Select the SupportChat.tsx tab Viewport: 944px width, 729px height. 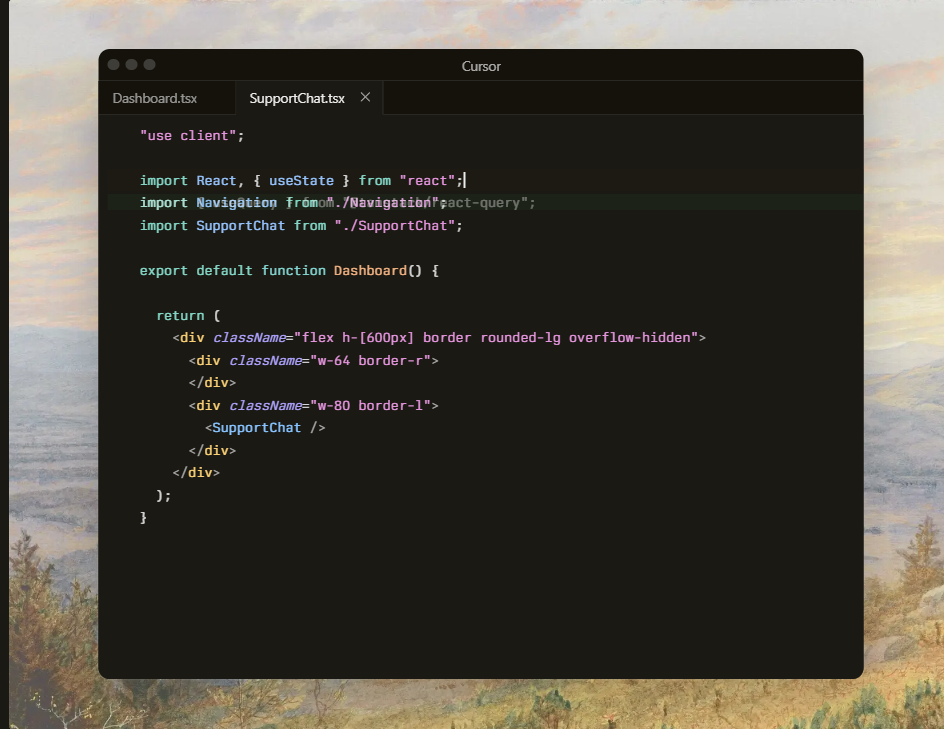pyautogui.click(x=296, y=98)
